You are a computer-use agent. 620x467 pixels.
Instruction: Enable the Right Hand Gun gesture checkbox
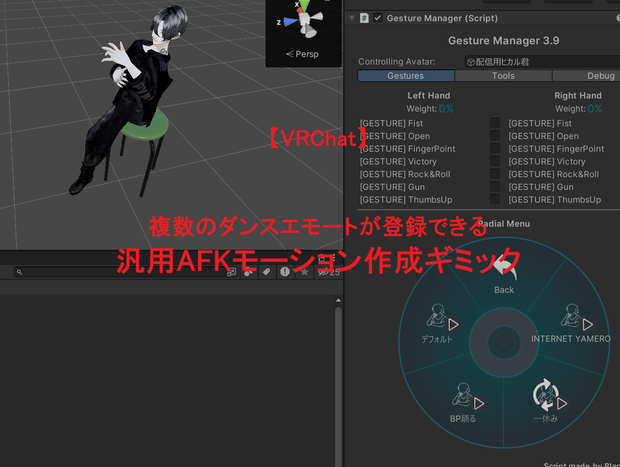(x=495, y=186)
